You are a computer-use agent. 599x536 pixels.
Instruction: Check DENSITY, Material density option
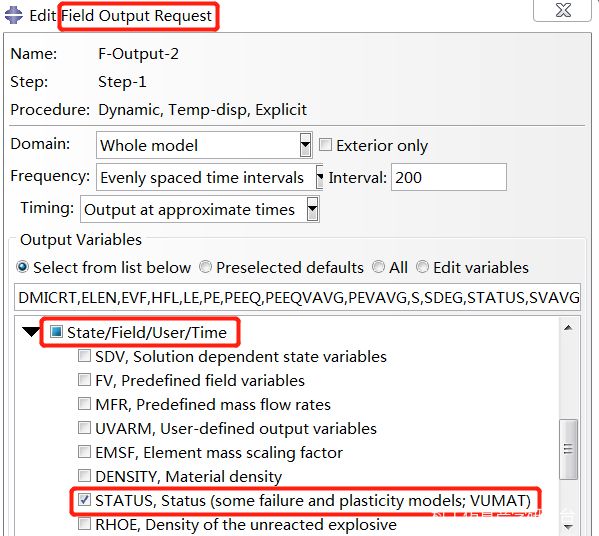click(84, 476)
